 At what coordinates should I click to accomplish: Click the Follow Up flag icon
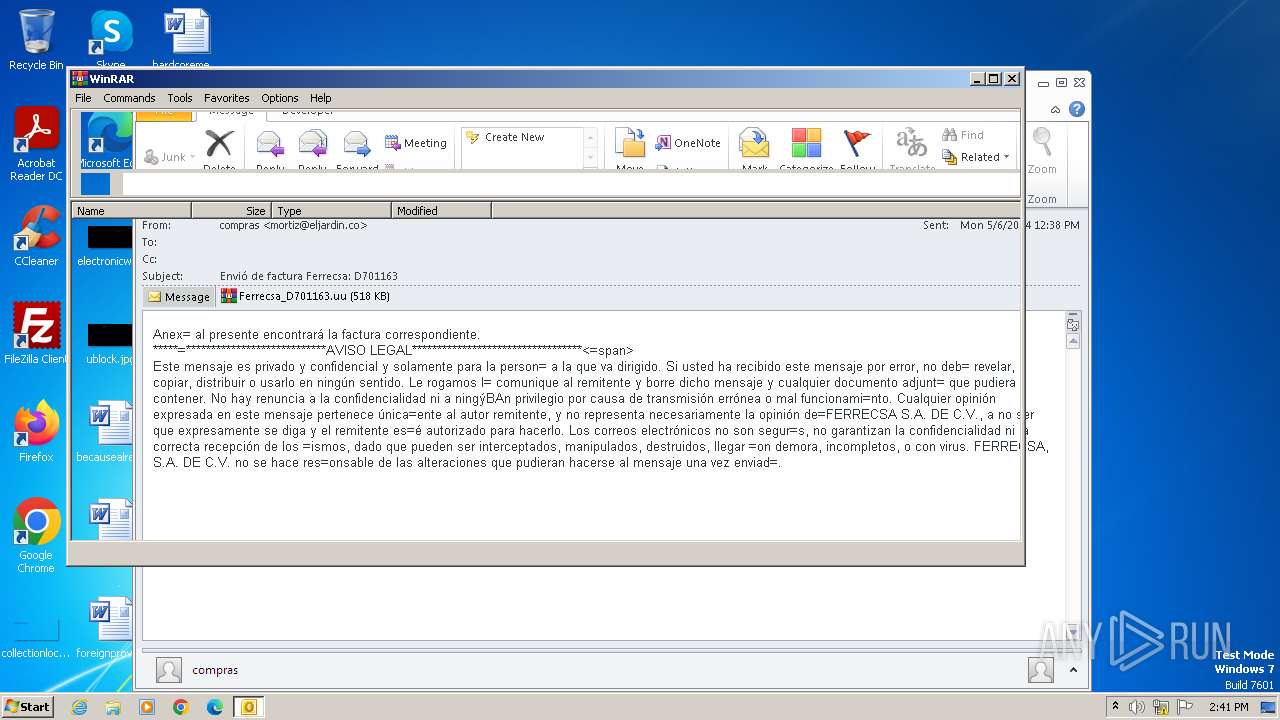857,143
